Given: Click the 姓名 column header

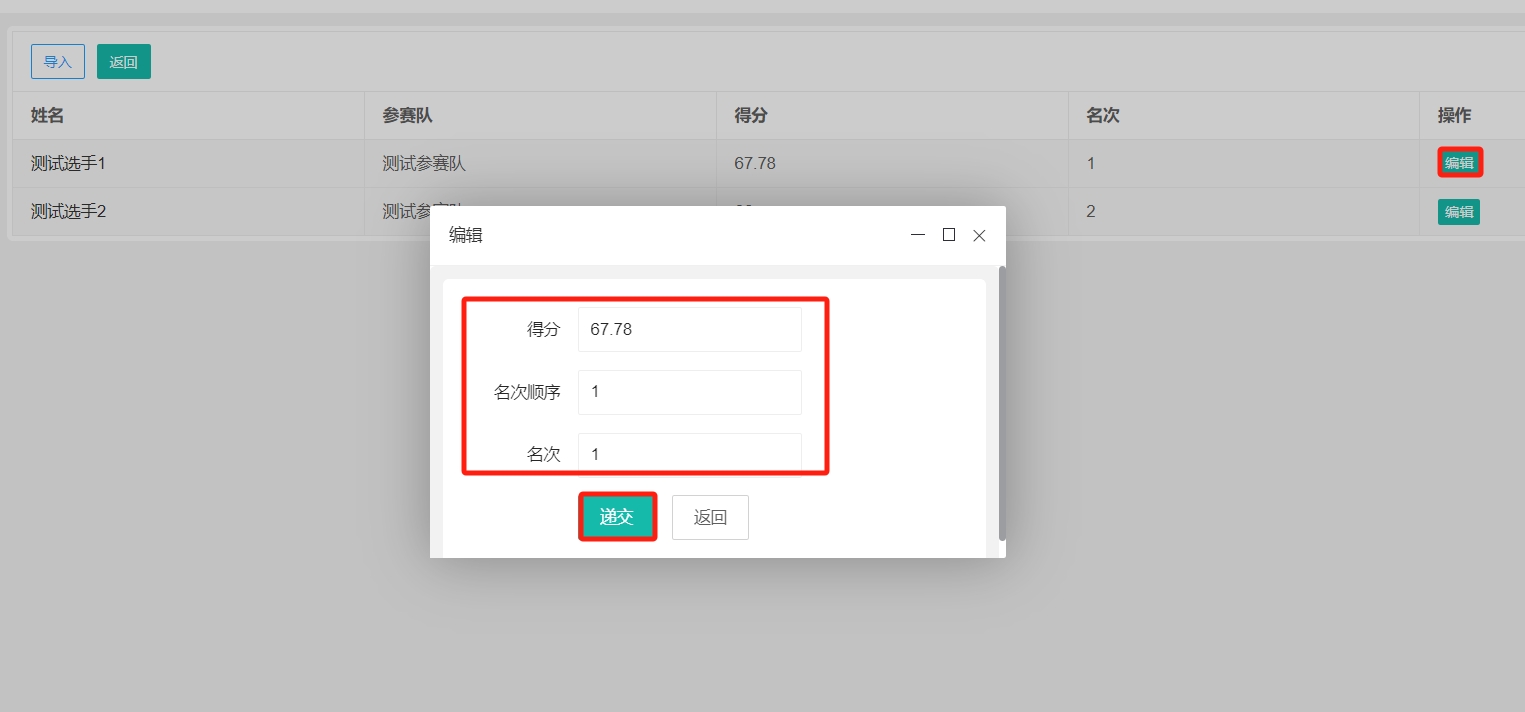Looking at the screenshot, I should 48,116.
